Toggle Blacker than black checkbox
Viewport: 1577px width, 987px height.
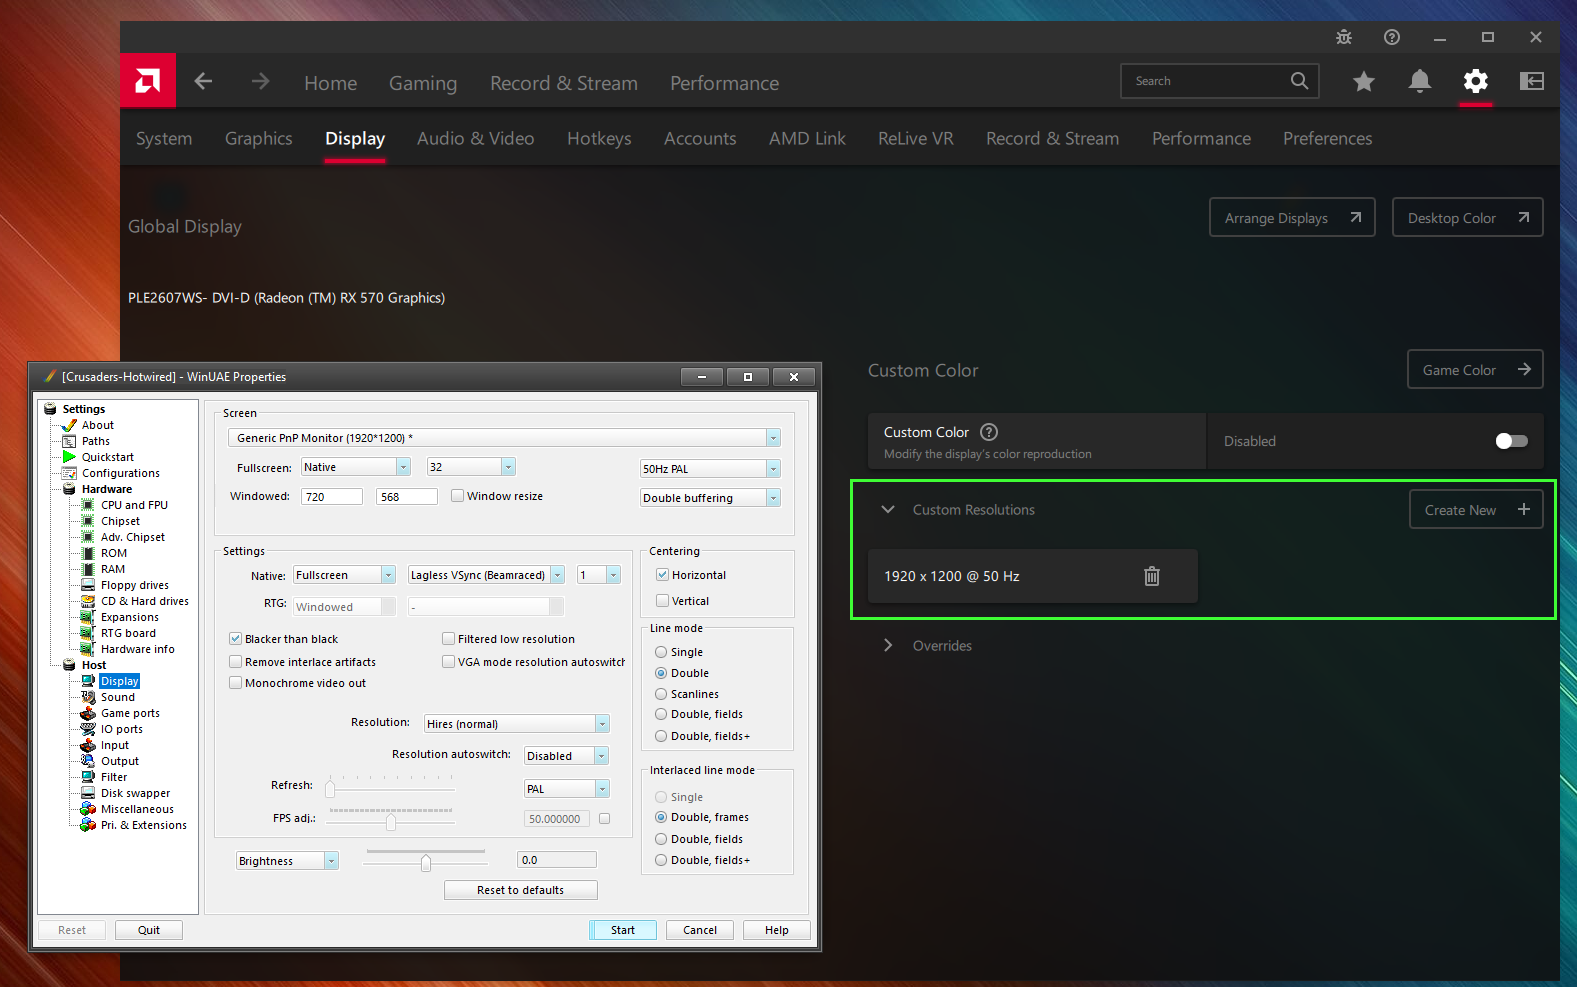pyautogui.click(x=235, y=639)
